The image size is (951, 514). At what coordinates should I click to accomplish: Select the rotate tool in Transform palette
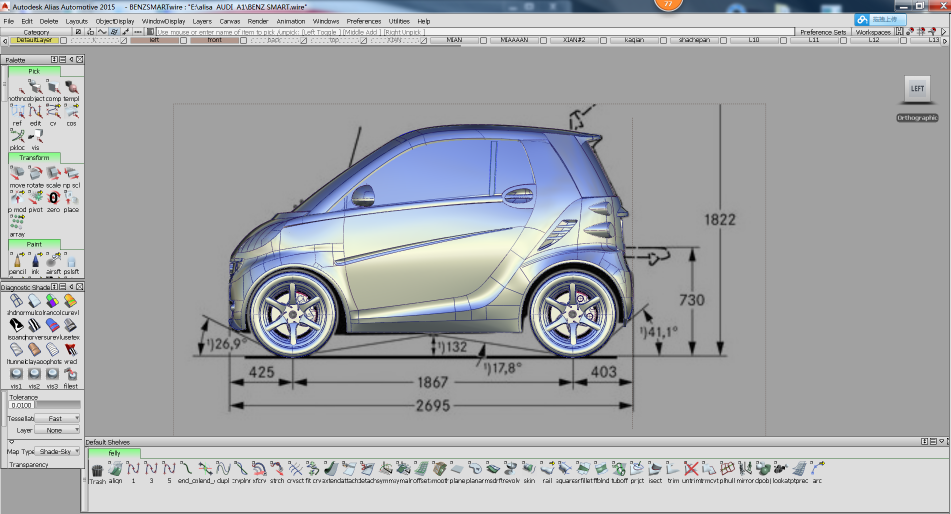[36, 172]
